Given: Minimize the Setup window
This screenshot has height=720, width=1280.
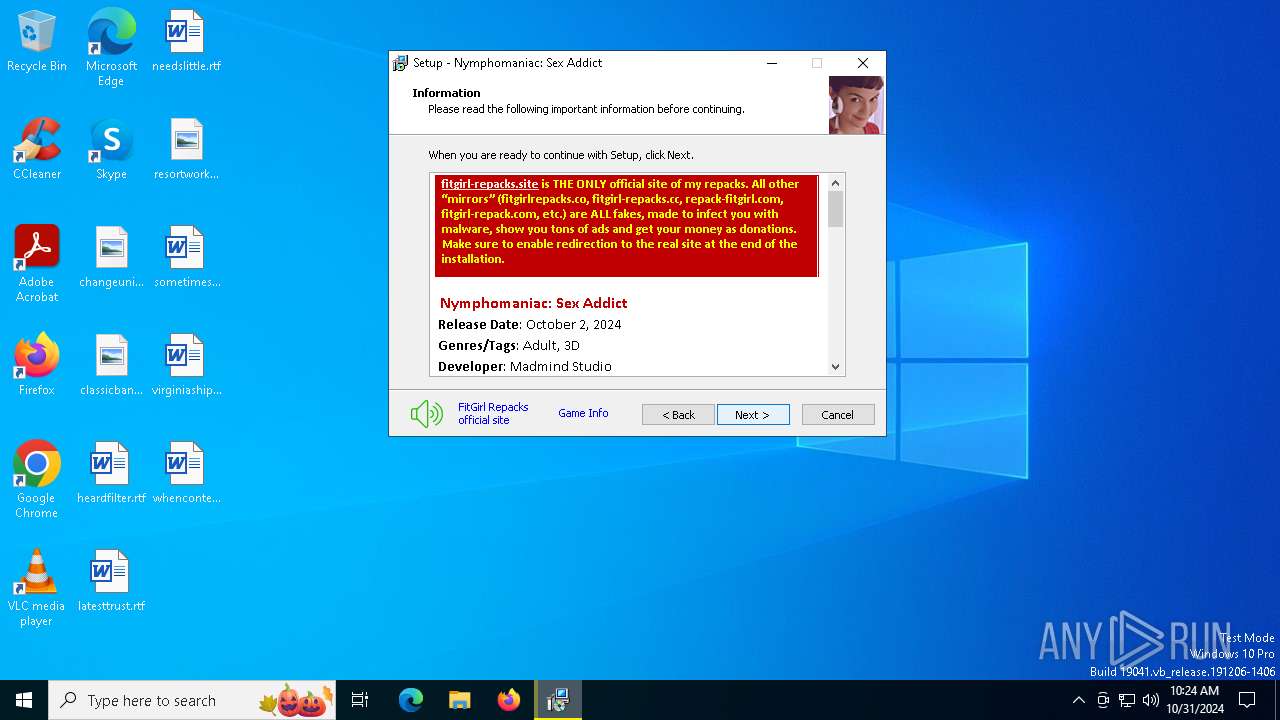Looking at the screenshot, I should (772, 63).
